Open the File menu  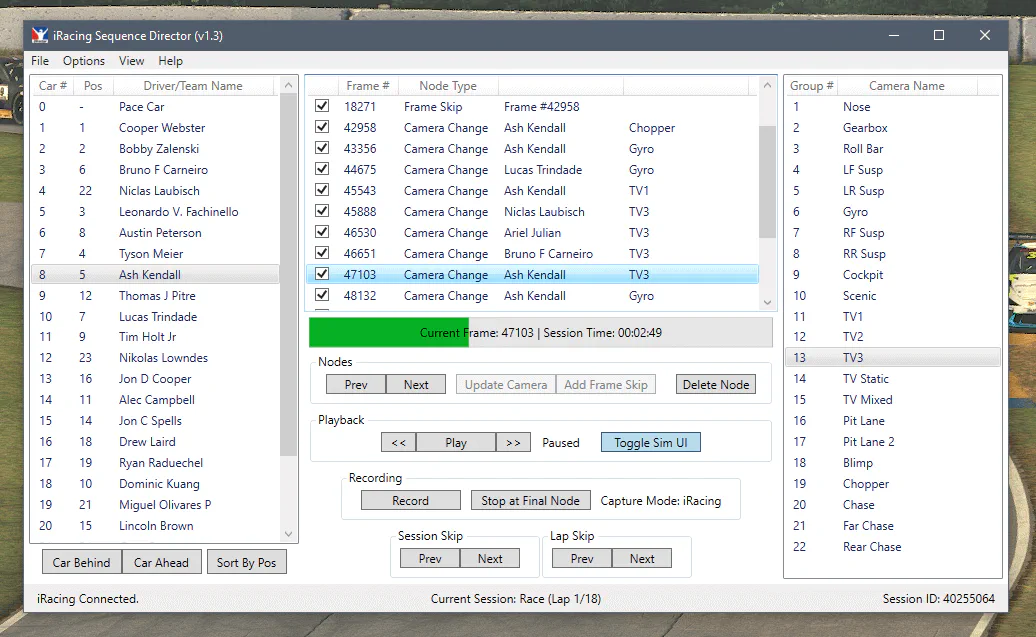tap(40, 61)
